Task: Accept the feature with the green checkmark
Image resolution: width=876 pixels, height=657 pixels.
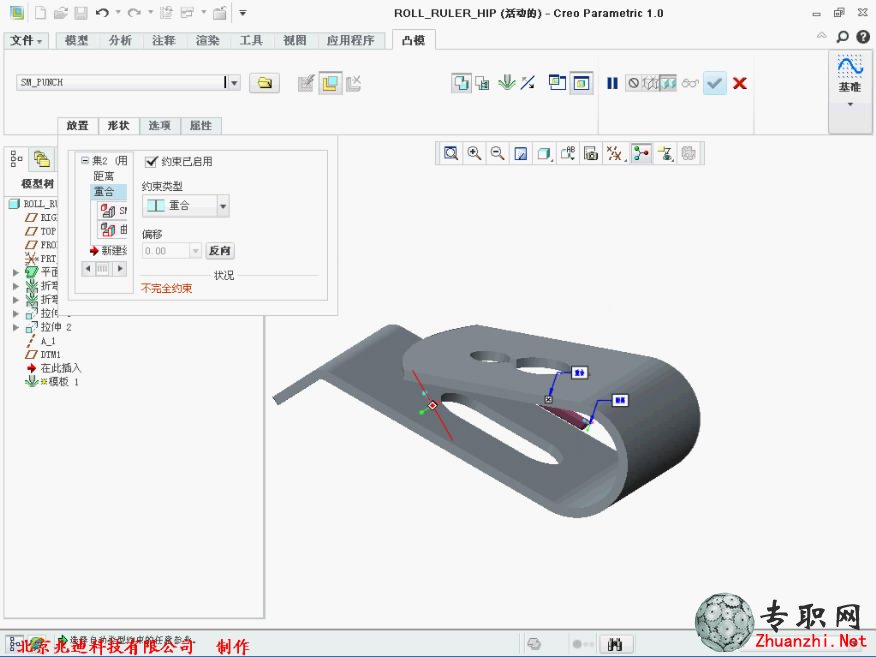Action: point(715,83)
